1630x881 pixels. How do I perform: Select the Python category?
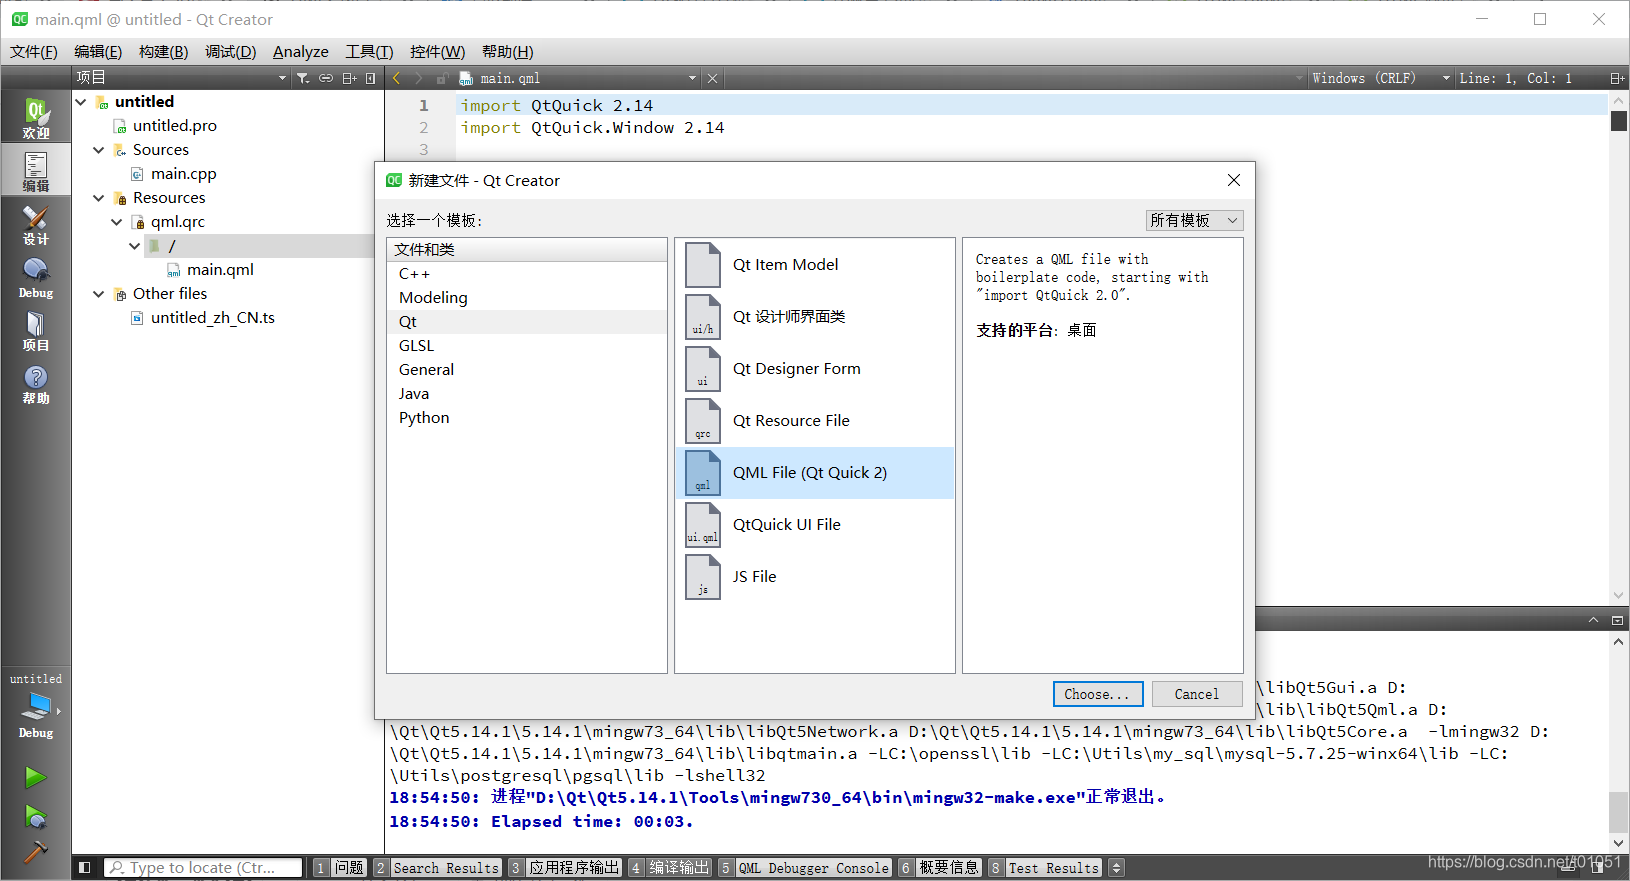(x=526, y=418)
